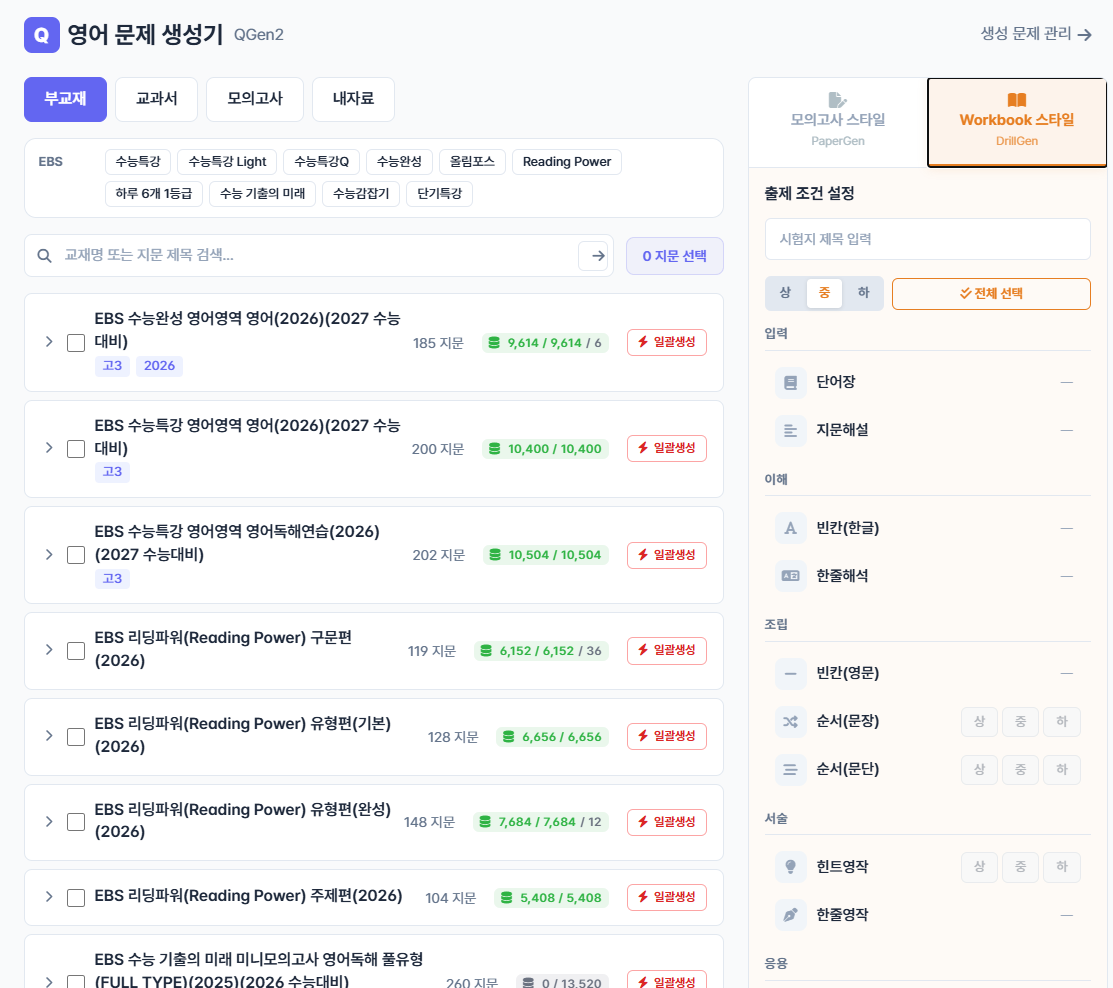Click the 전체 선택 button

pos(991,294)
